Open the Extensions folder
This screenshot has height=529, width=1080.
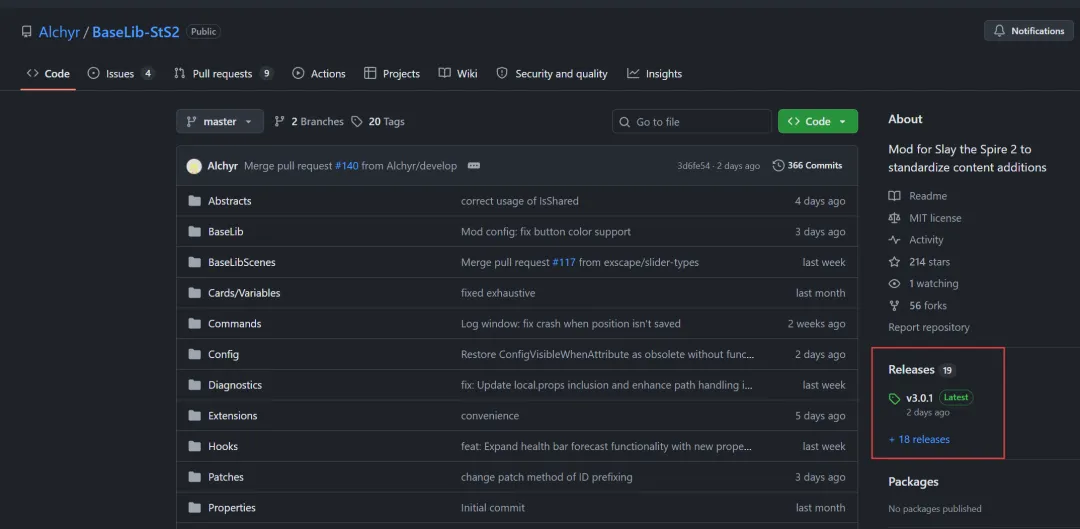(x=232, y=415)
